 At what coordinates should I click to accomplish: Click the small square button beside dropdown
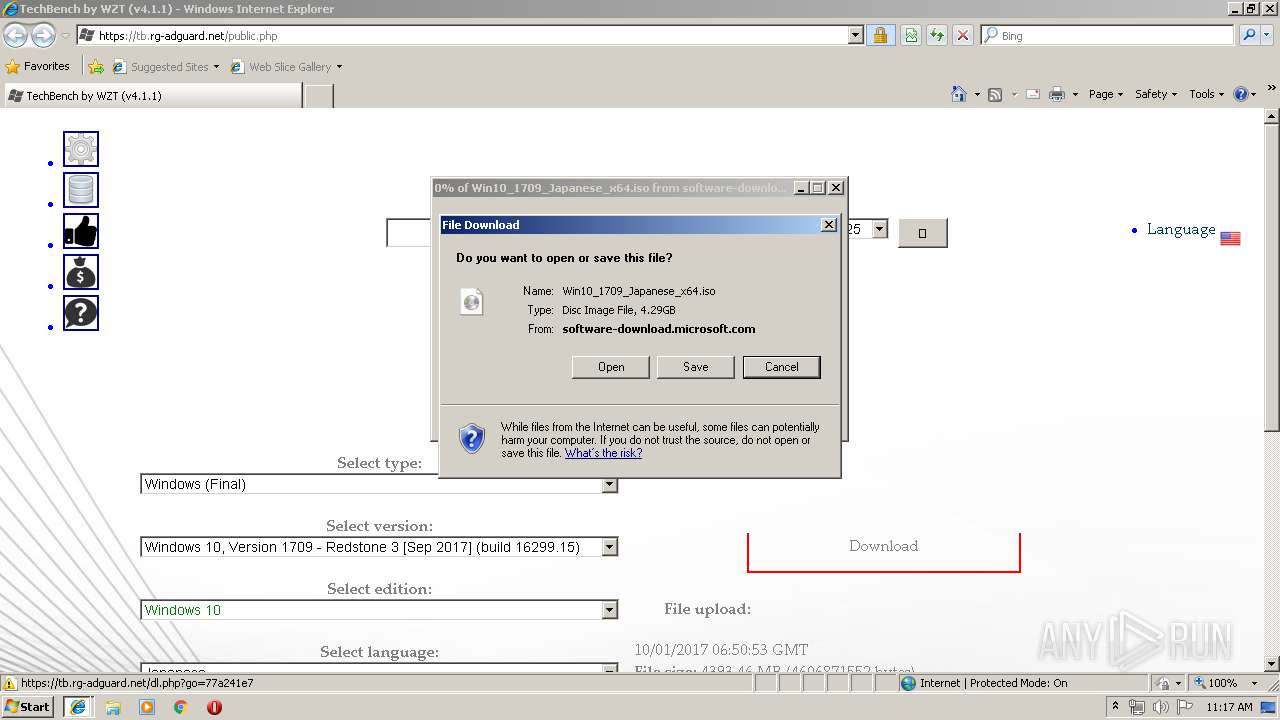[x=922, y=233]
